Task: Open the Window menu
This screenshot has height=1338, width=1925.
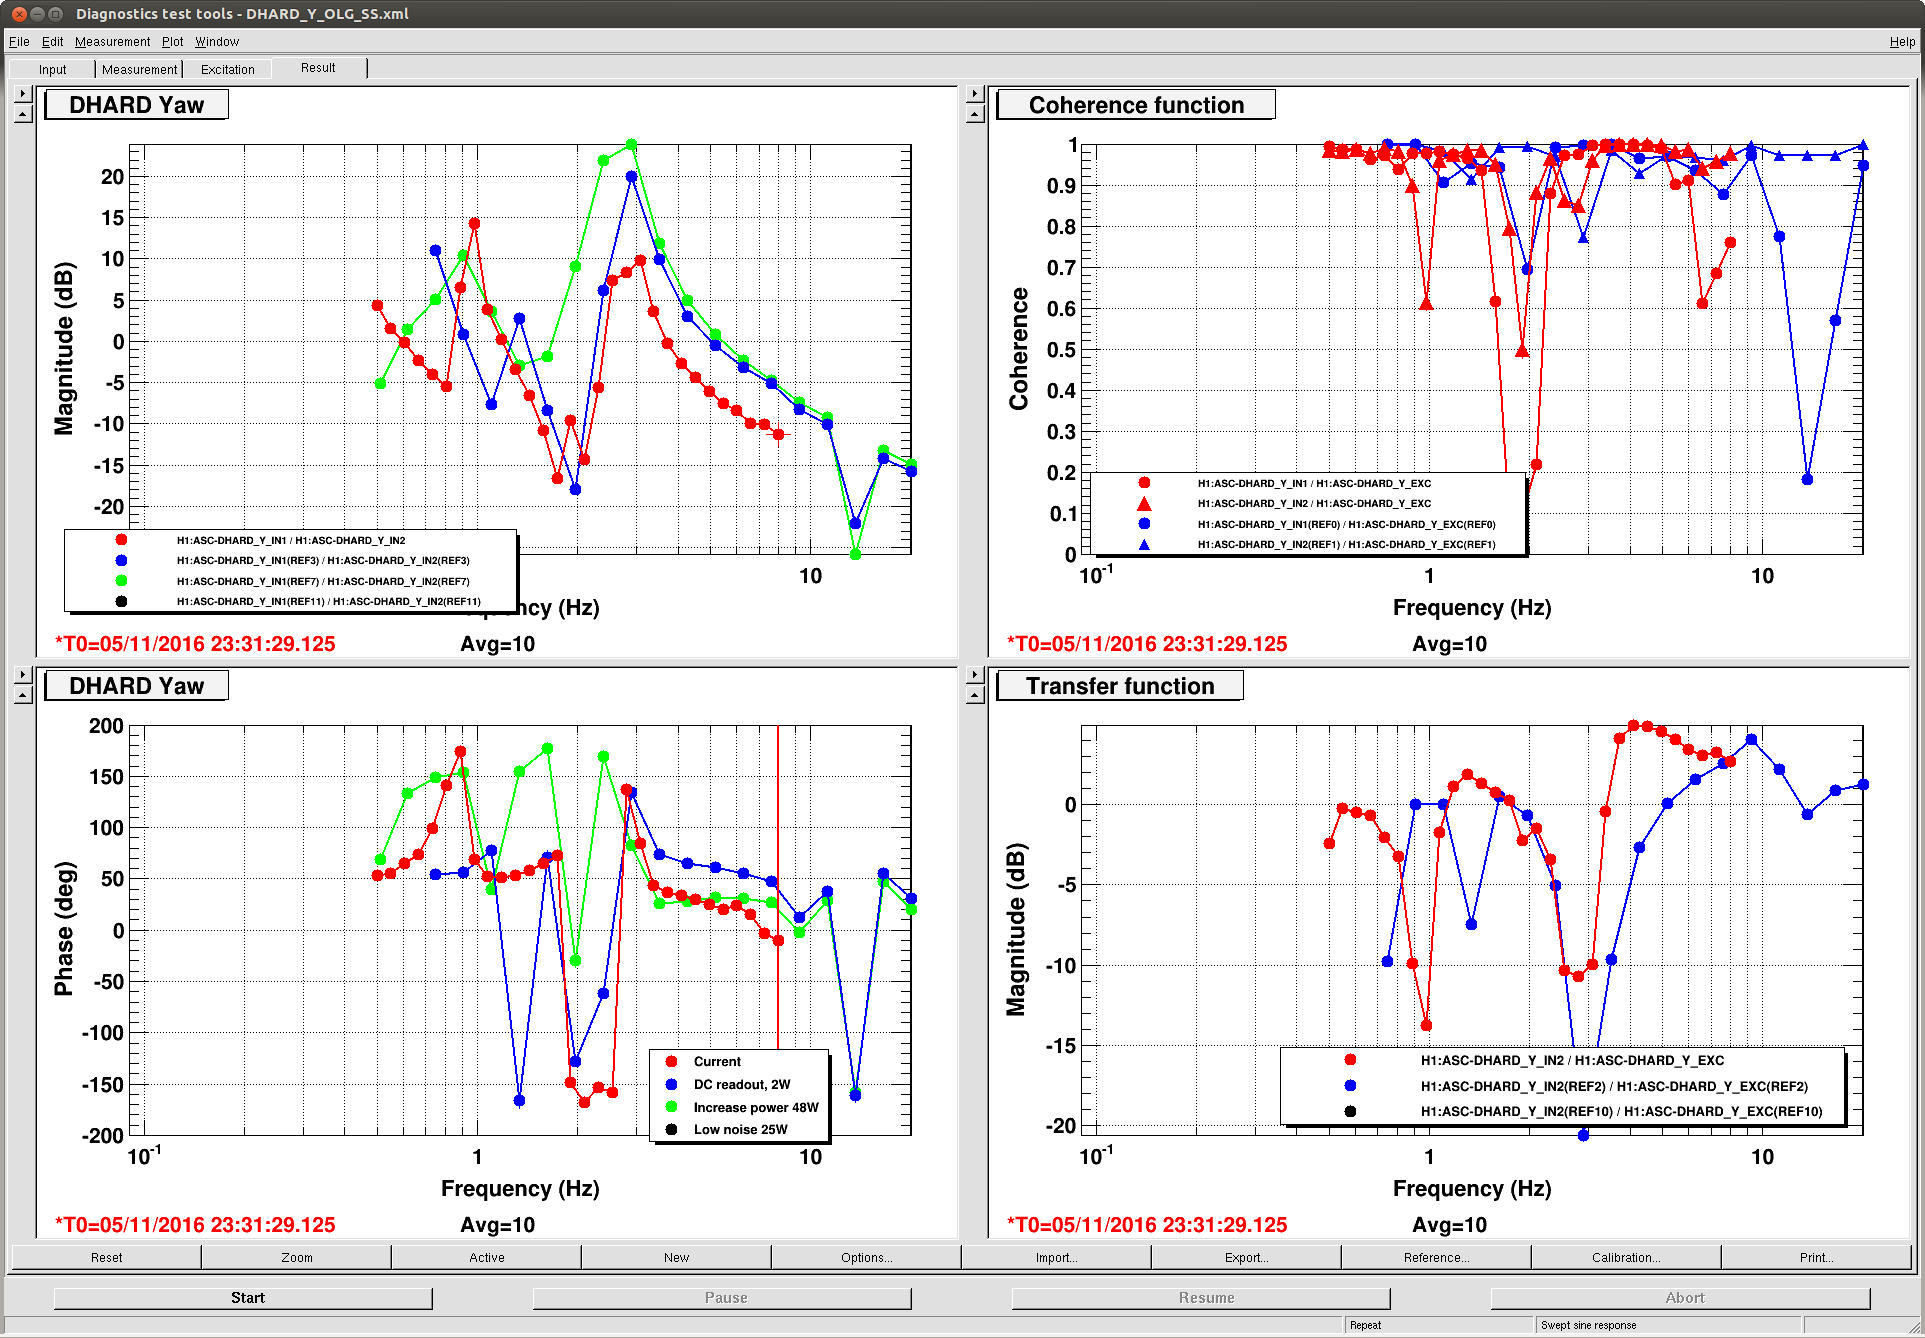Action: click(216, 42)
